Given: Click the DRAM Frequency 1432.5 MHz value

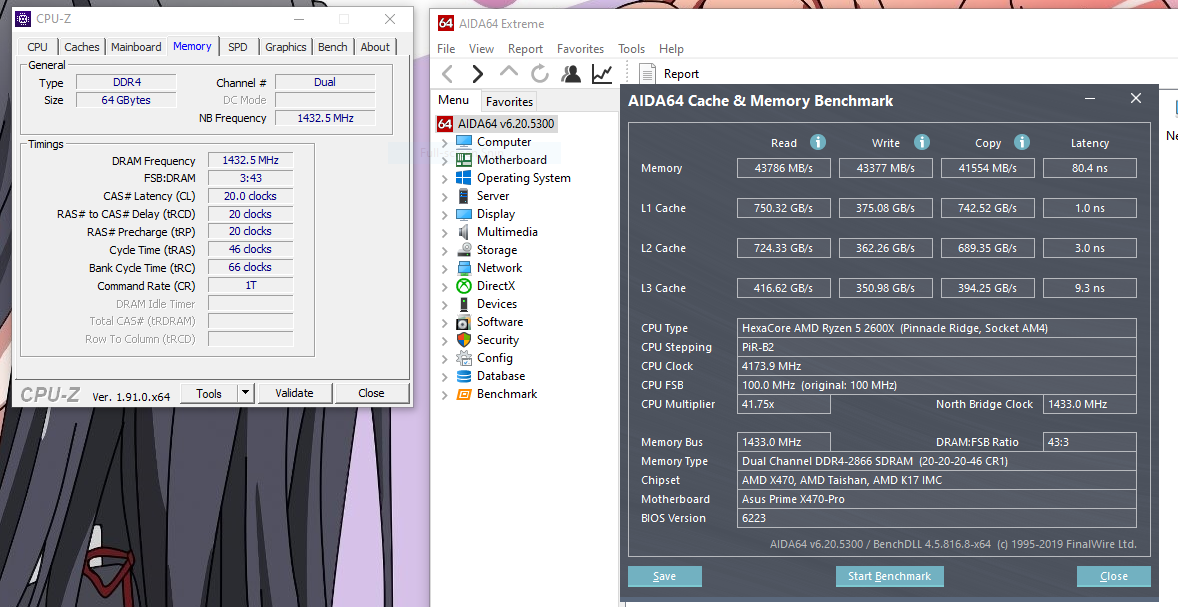Looking at the screenshot, I should pyautogui.click(x=250, y=160).
